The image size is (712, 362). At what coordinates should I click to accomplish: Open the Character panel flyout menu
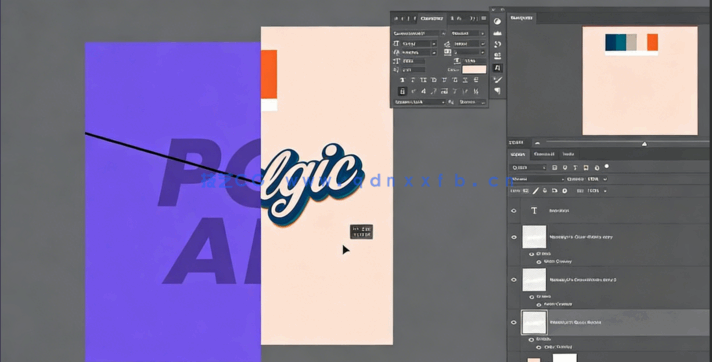point(484,18)
